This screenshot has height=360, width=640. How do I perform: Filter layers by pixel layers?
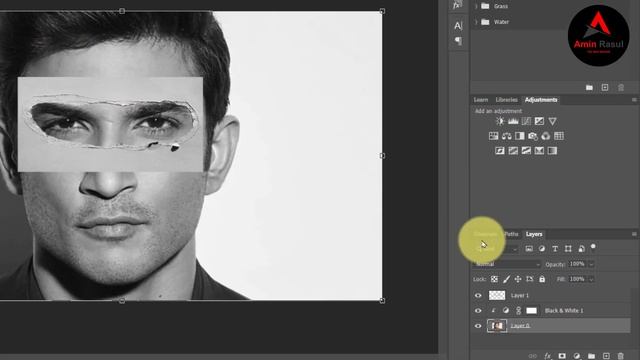coord(529,249)
